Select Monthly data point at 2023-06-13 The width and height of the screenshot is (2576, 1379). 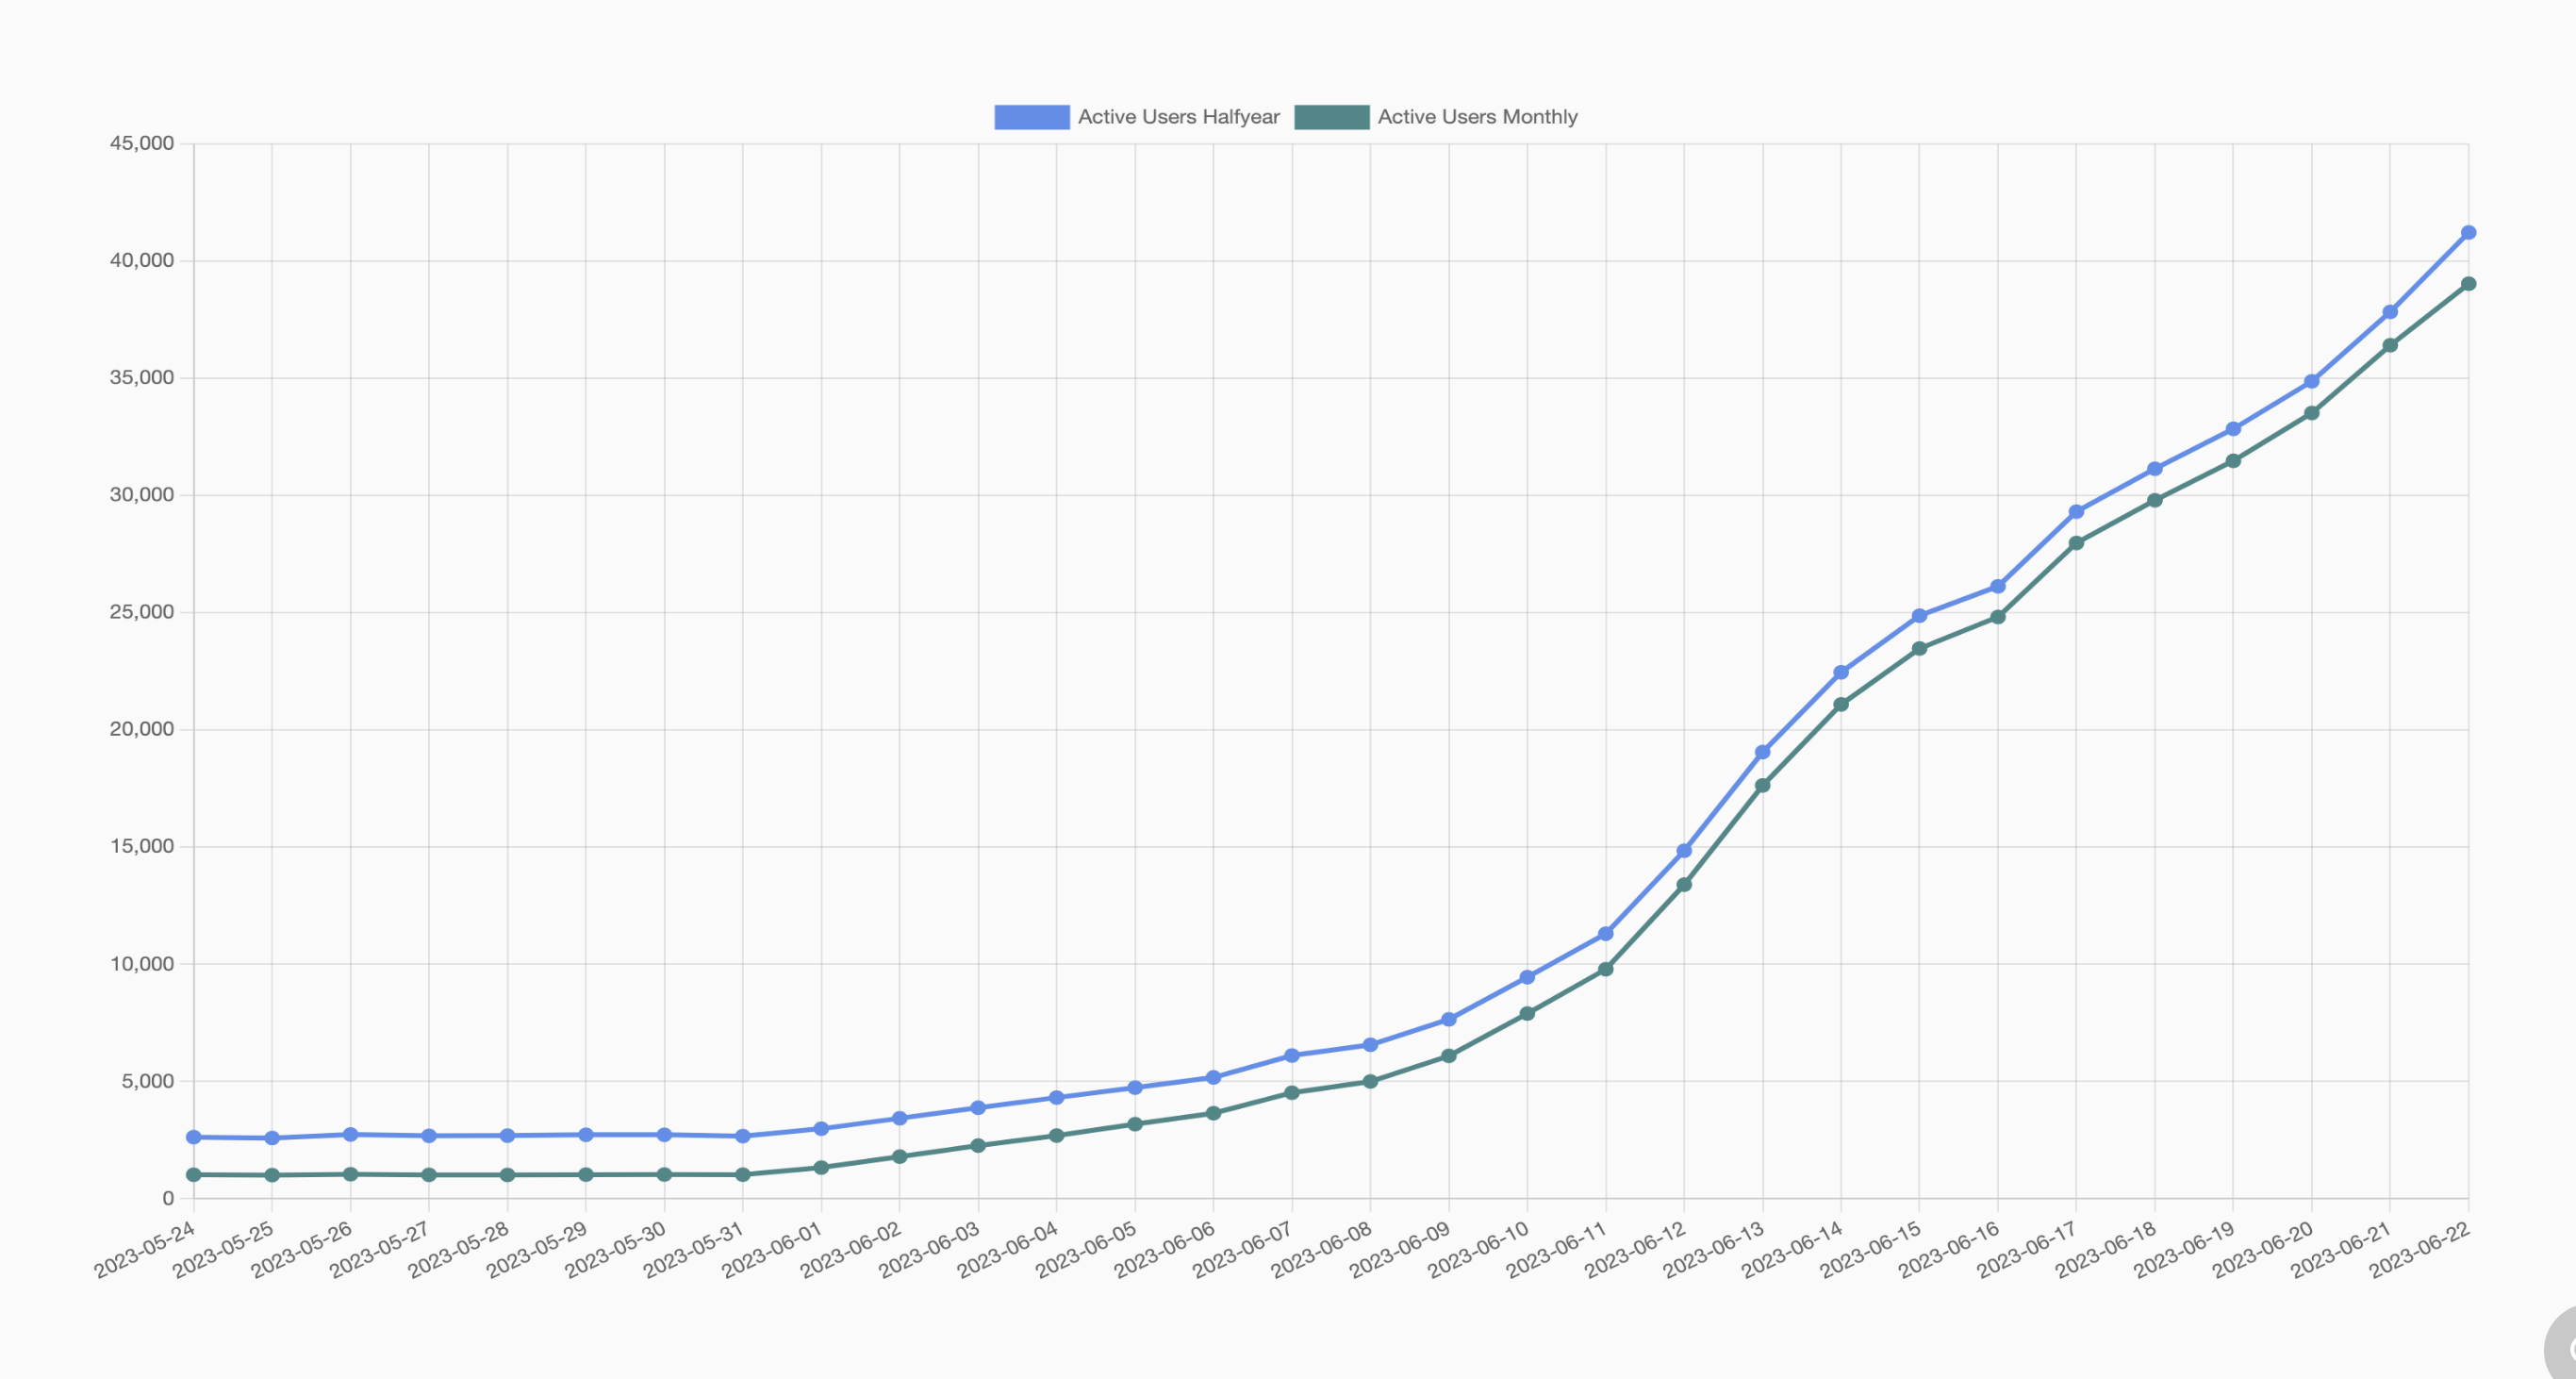(x=1762, y=786)
